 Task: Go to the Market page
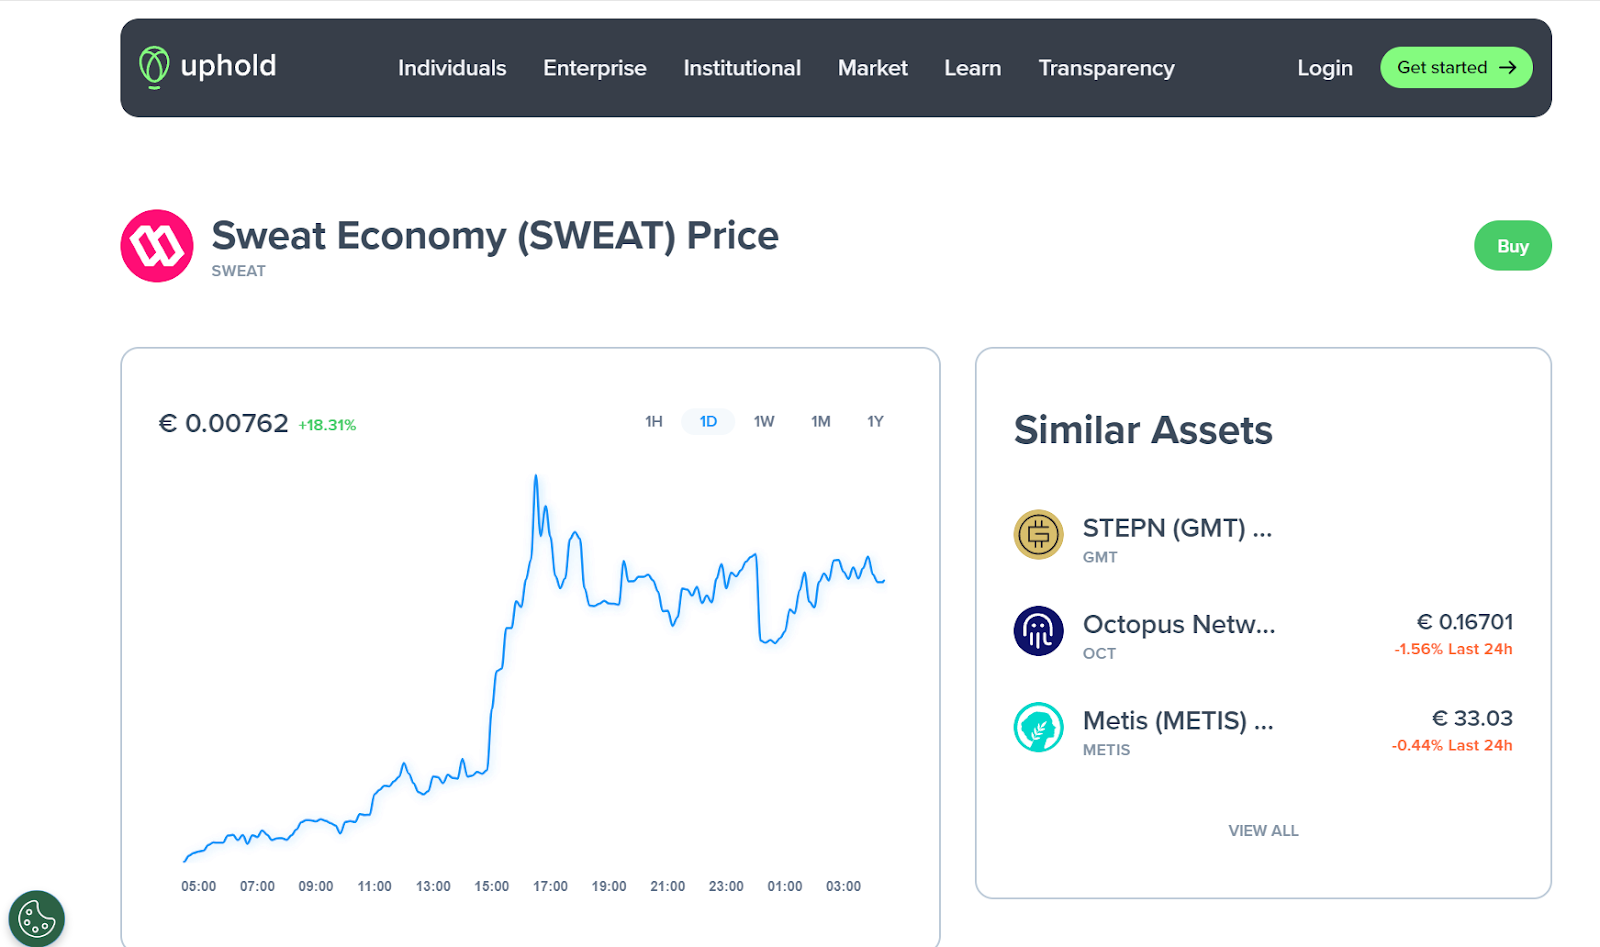872,68
